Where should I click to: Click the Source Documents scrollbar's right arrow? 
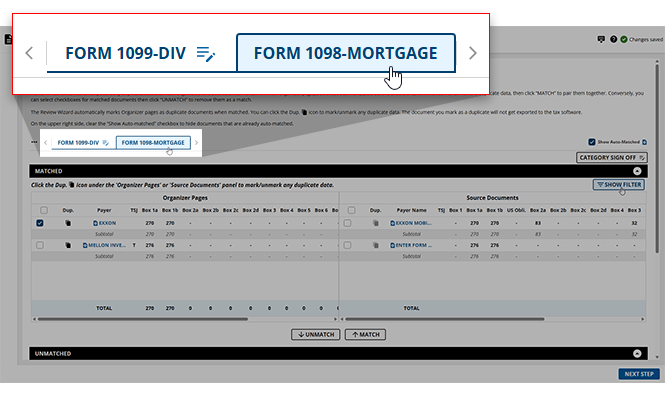pos(643,319)
